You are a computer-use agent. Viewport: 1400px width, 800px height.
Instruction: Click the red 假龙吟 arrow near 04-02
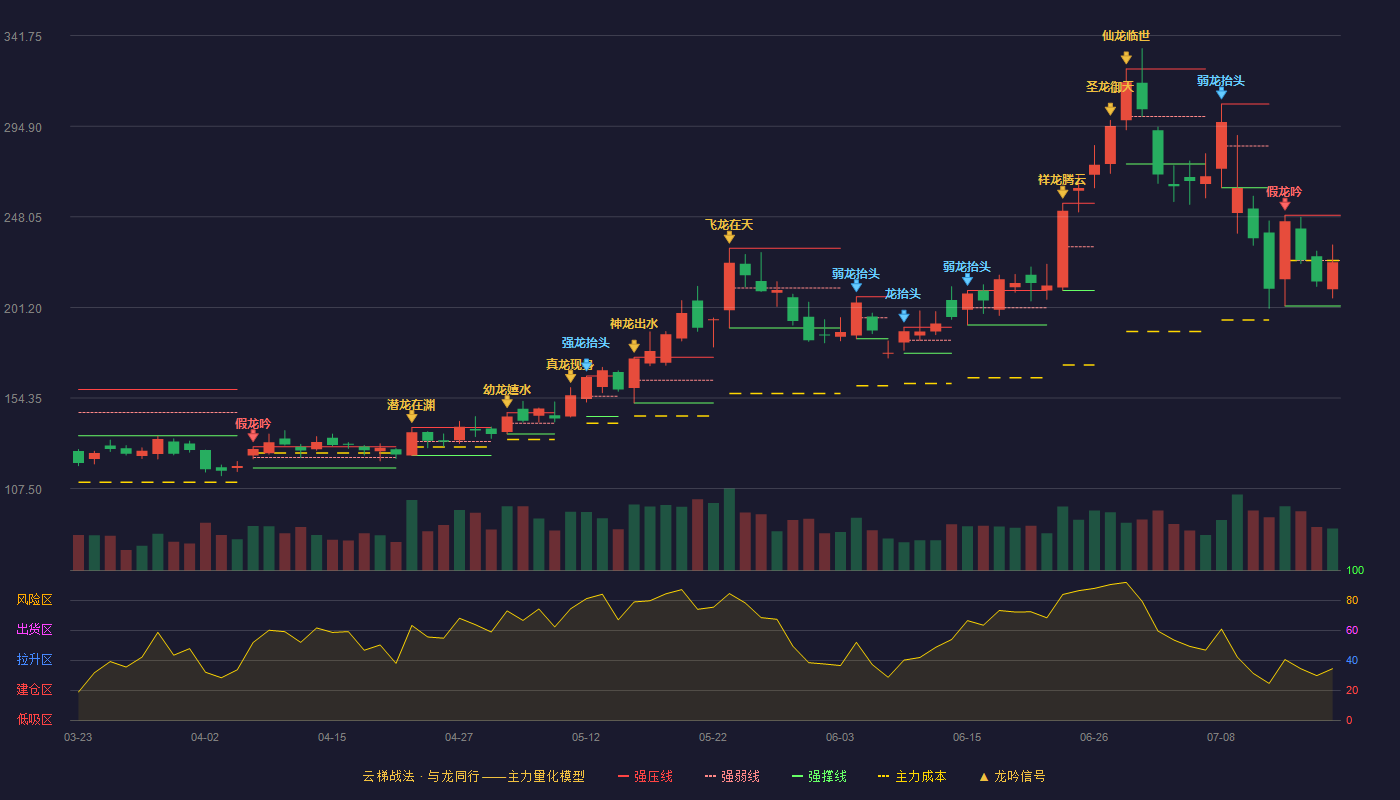coord(253,436)
